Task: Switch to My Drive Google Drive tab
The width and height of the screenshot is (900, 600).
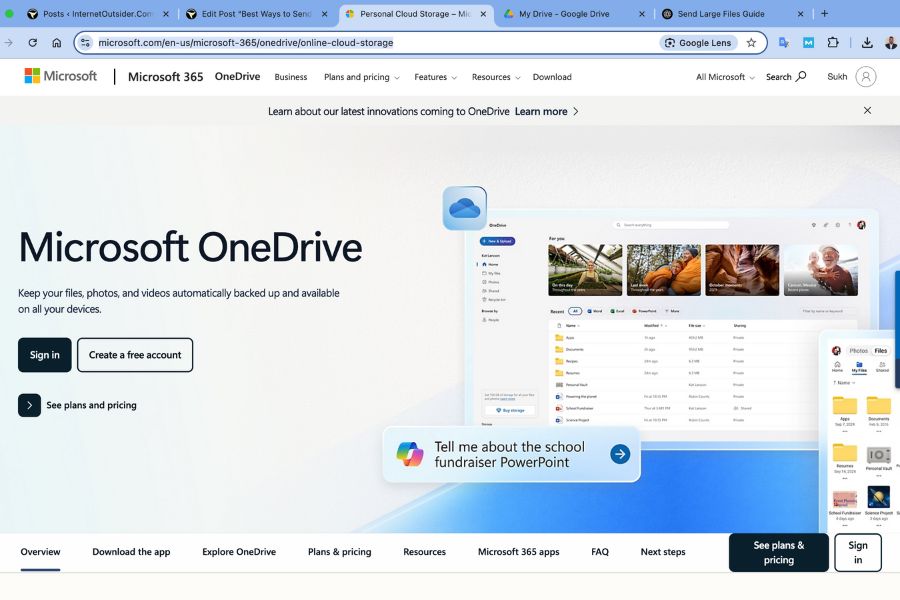Action: coord(565,14)
